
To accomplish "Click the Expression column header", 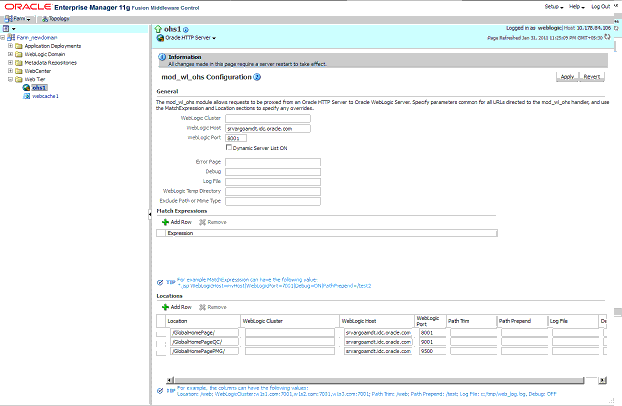I will tap(331, 233).
